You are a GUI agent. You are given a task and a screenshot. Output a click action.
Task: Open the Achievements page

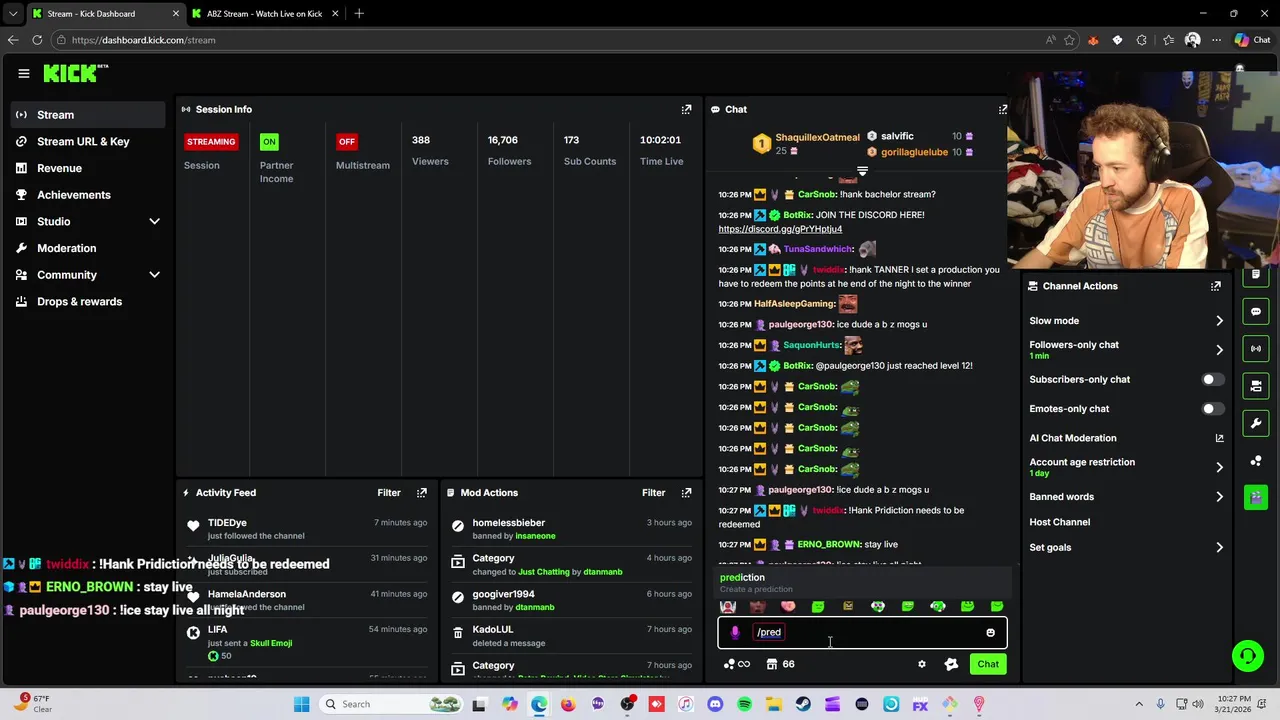pyautogui.click(x=88, y=195)
